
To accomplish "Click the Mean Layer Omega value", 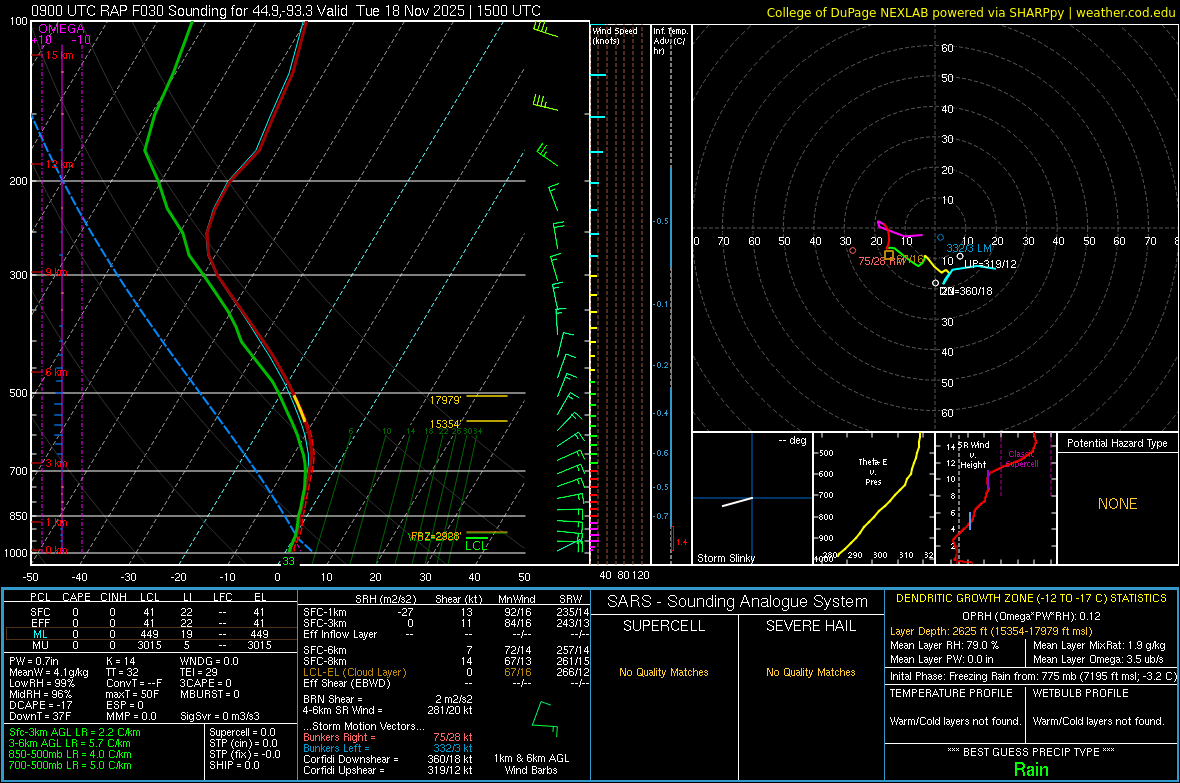I will [1098, 660].
